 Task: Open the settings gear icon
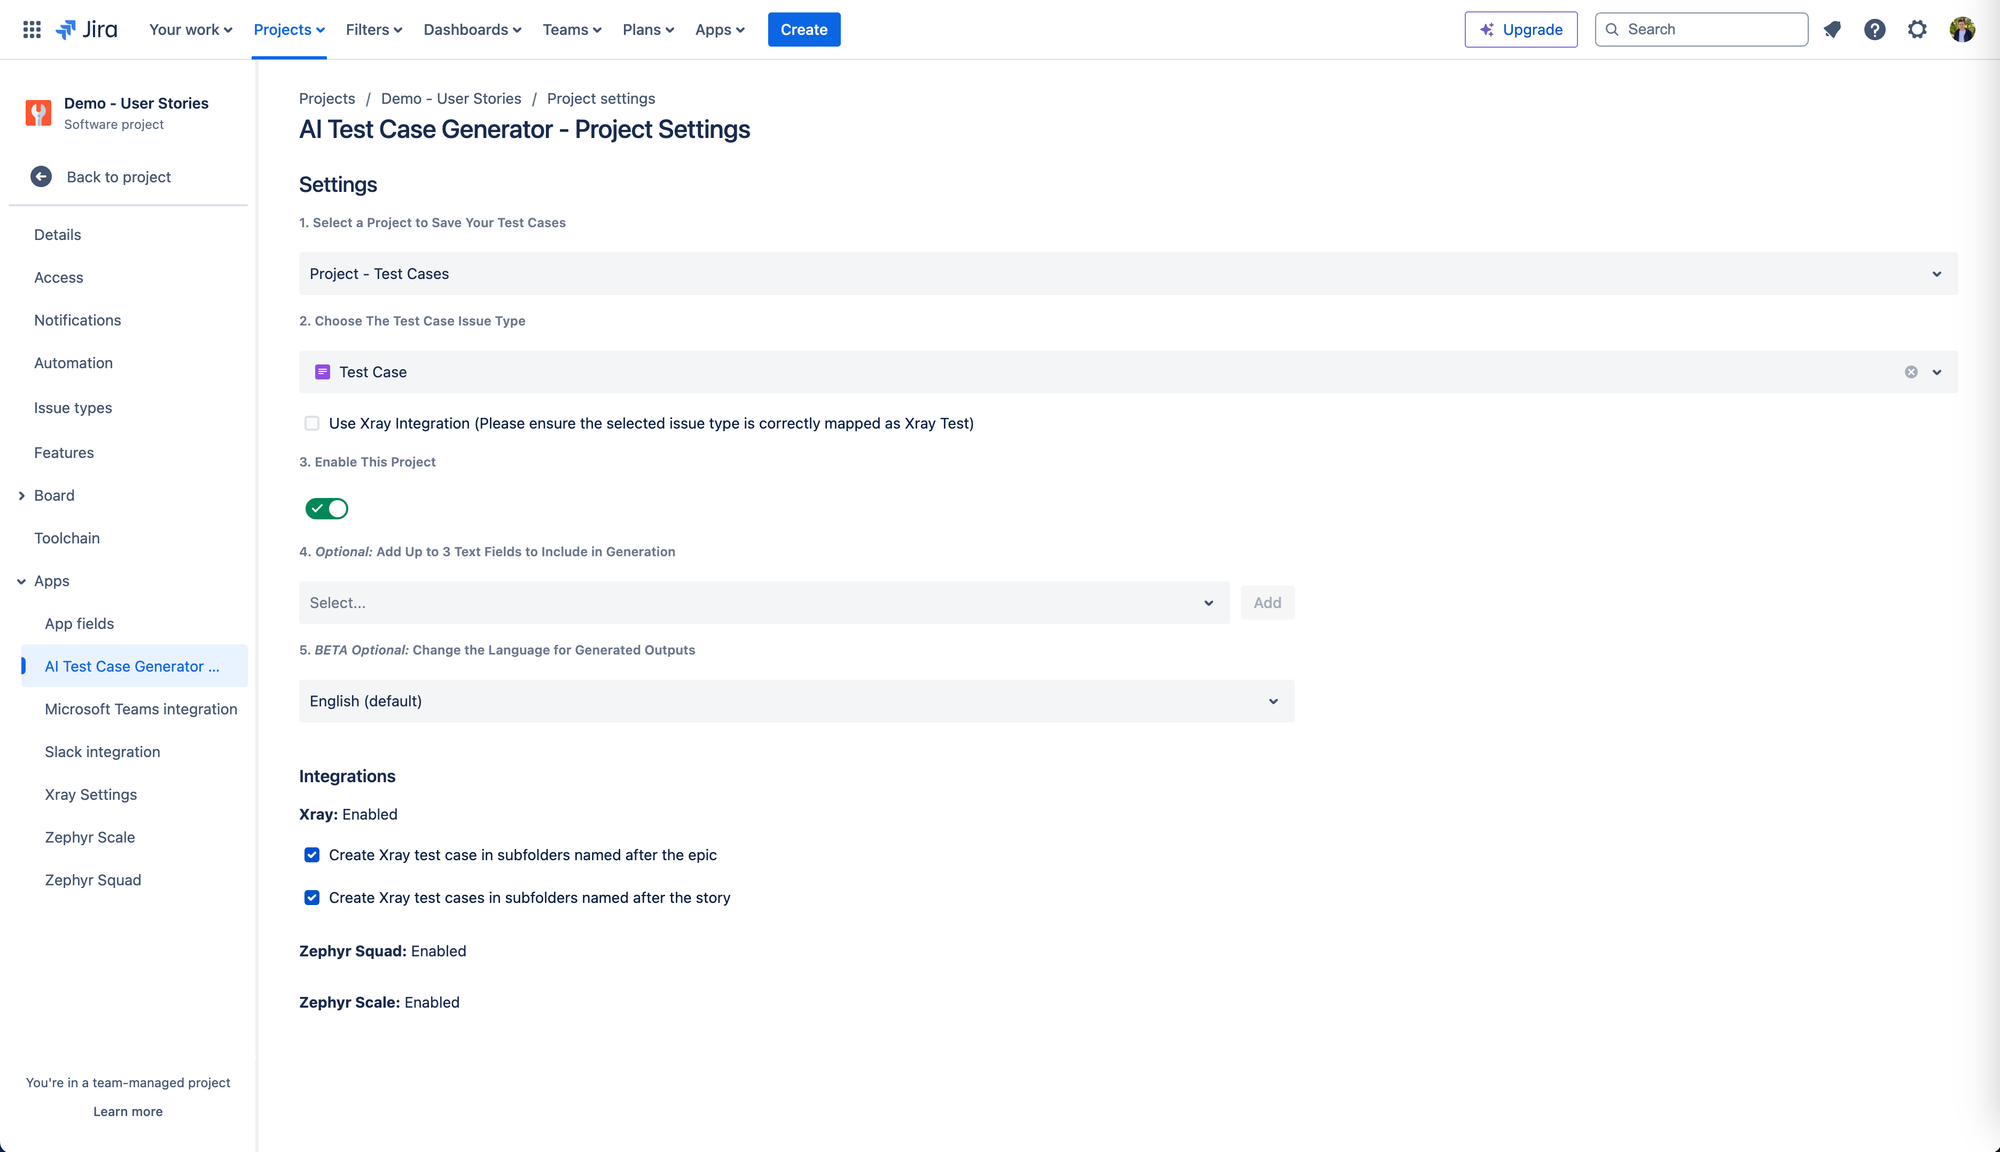pos(1917,30)
